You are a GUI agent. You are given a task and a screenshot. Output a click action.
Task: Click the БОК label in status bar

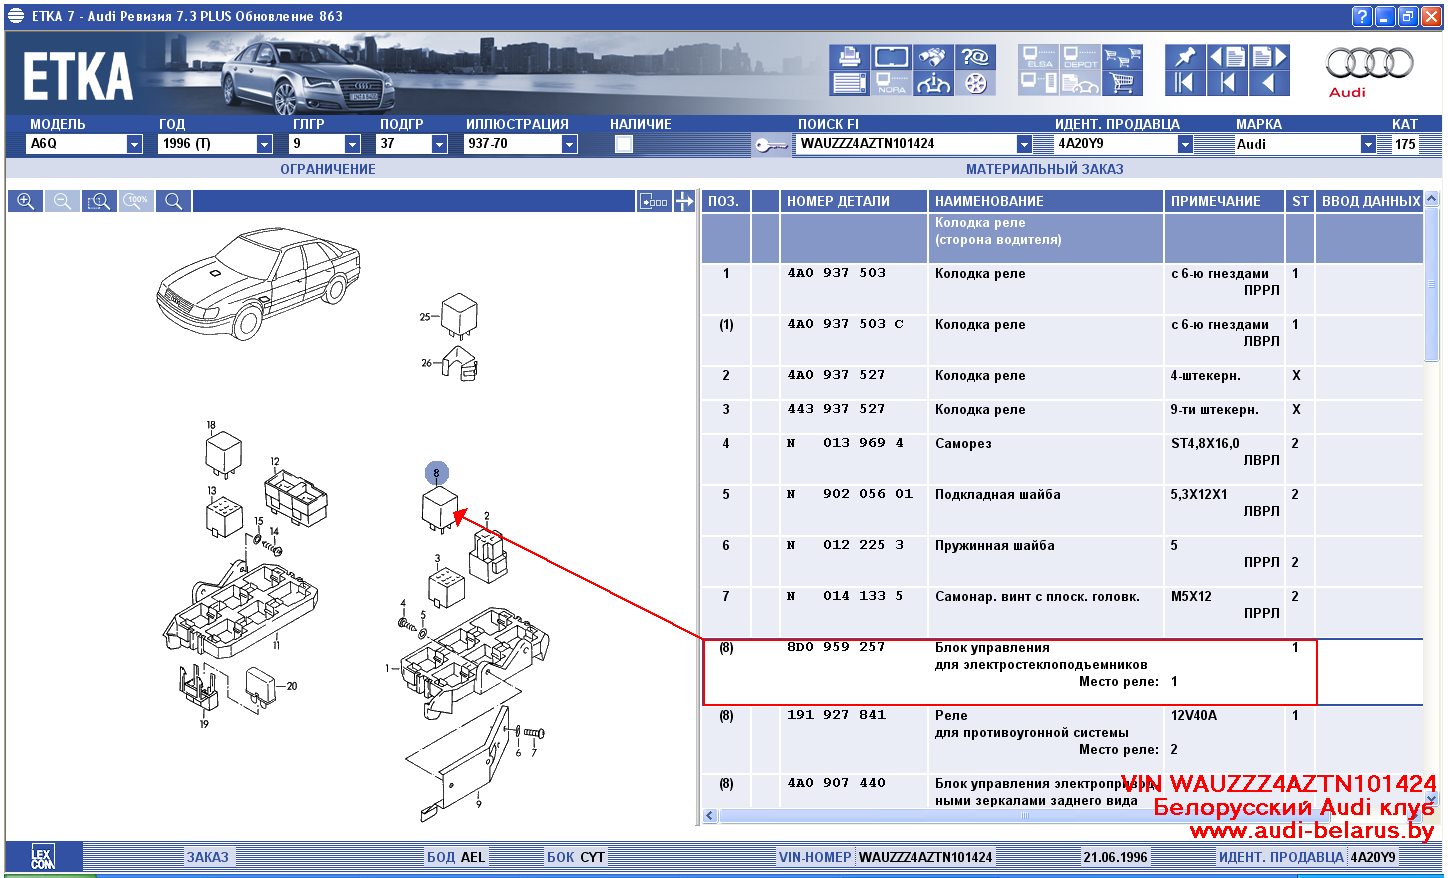(x=560, y=857)
